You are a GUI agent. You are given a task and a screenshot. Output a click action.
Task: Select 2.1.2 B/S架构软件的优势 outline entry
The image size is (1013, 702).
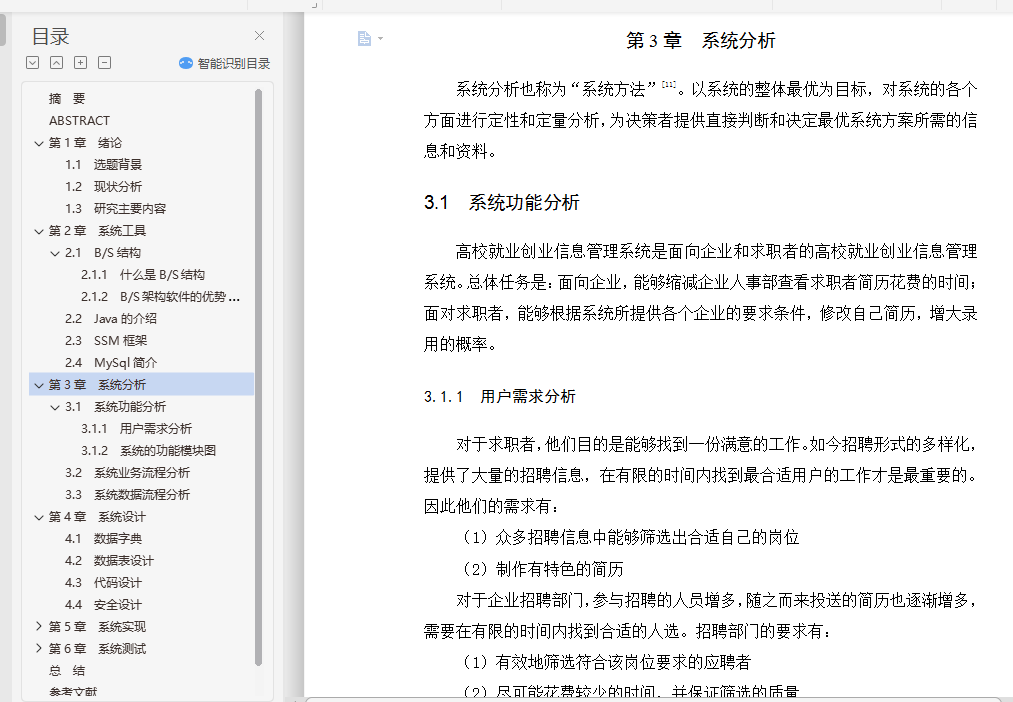(x=160, y=297)
